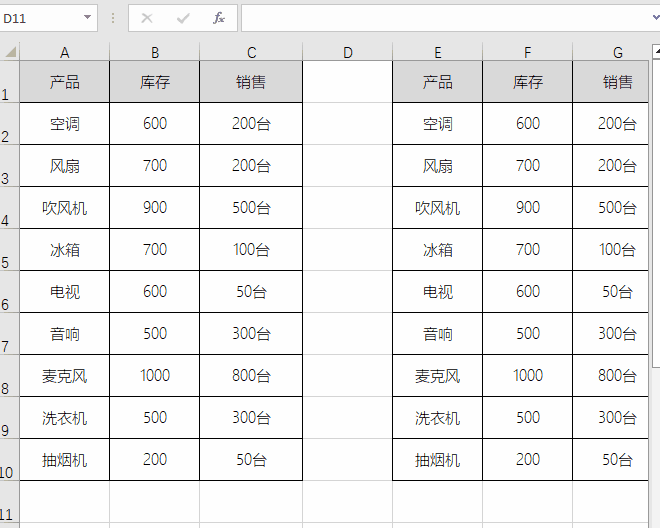The height and width of the screenshot is (528, 660).
Task: Click cell E4 containing 吹风机
Action: [x=438, y=208]
